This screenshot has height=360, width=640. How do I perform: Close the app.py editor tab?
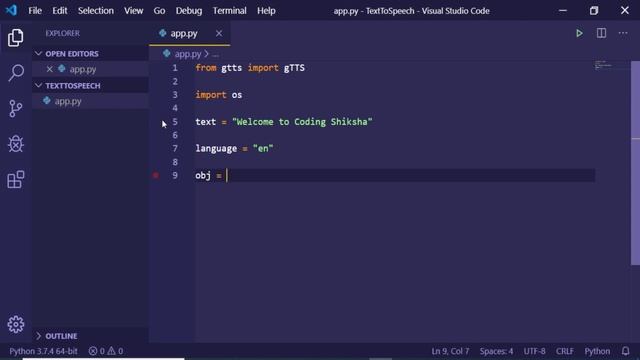coord(219,33)
